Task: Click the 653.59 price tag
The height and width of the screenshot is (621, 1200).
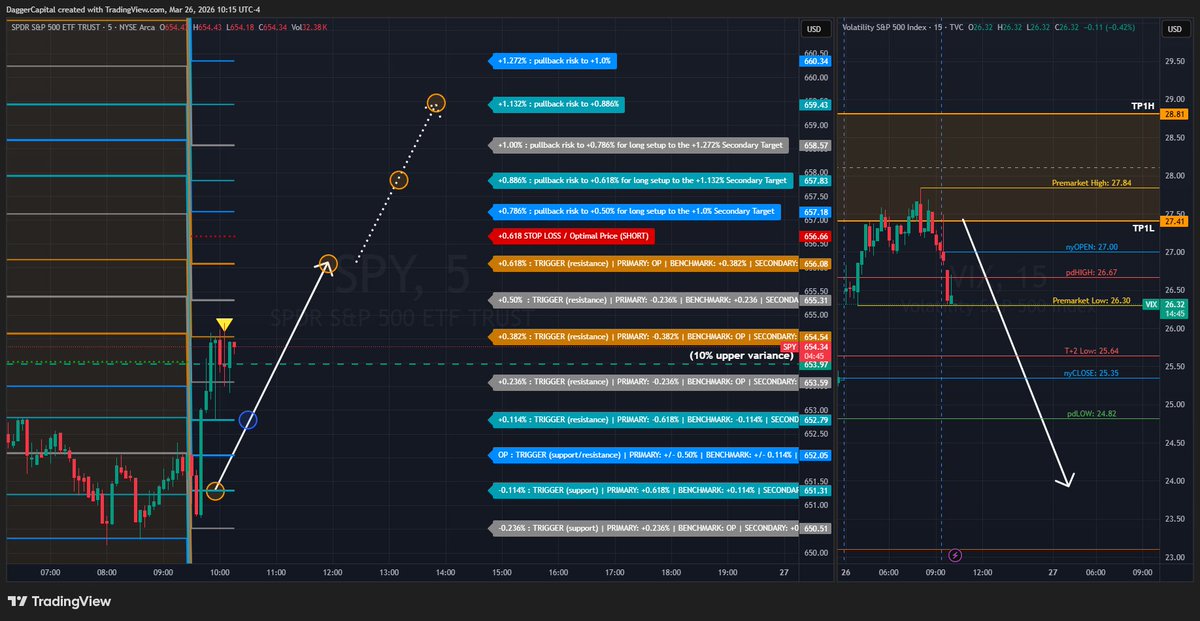Action: pos(816,382)
